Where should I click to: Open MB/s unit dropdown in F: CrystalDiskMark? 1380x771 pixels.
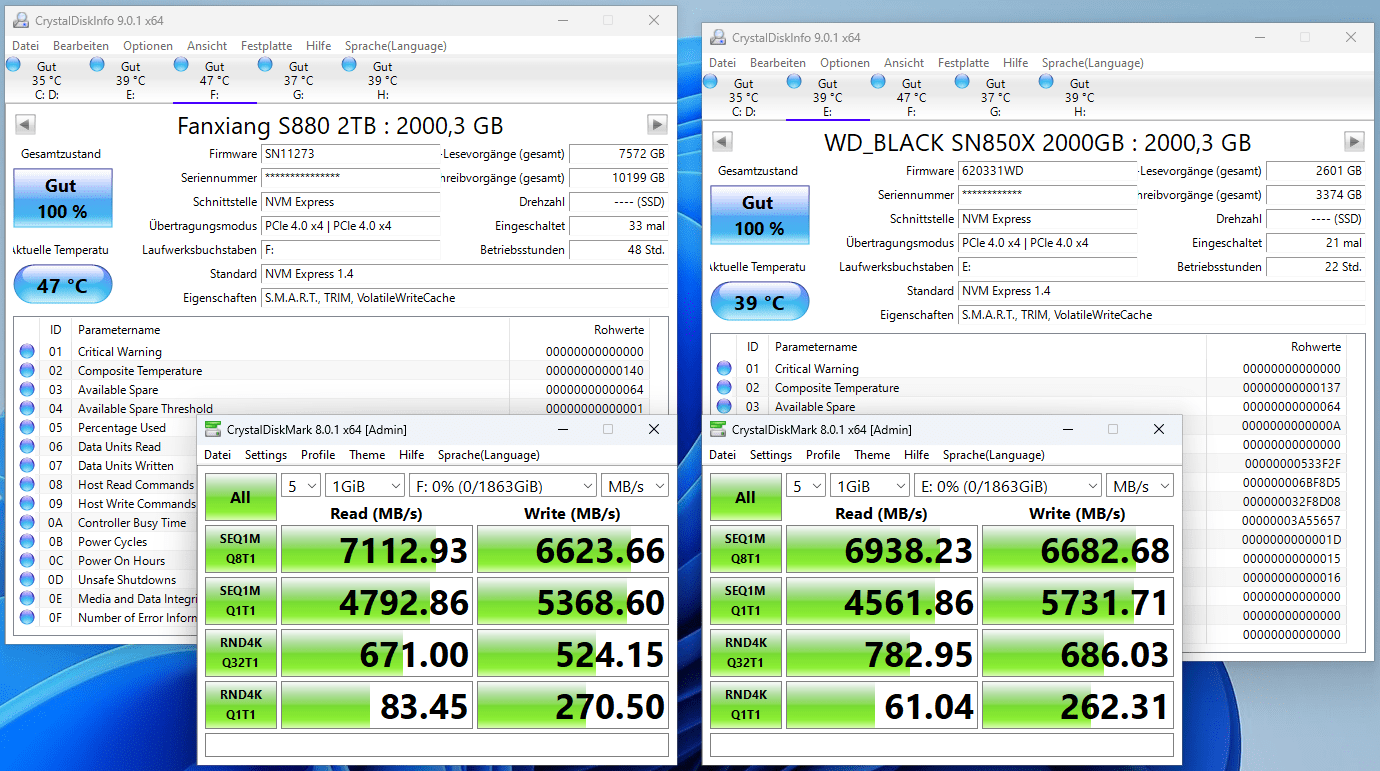coord(635,486)
